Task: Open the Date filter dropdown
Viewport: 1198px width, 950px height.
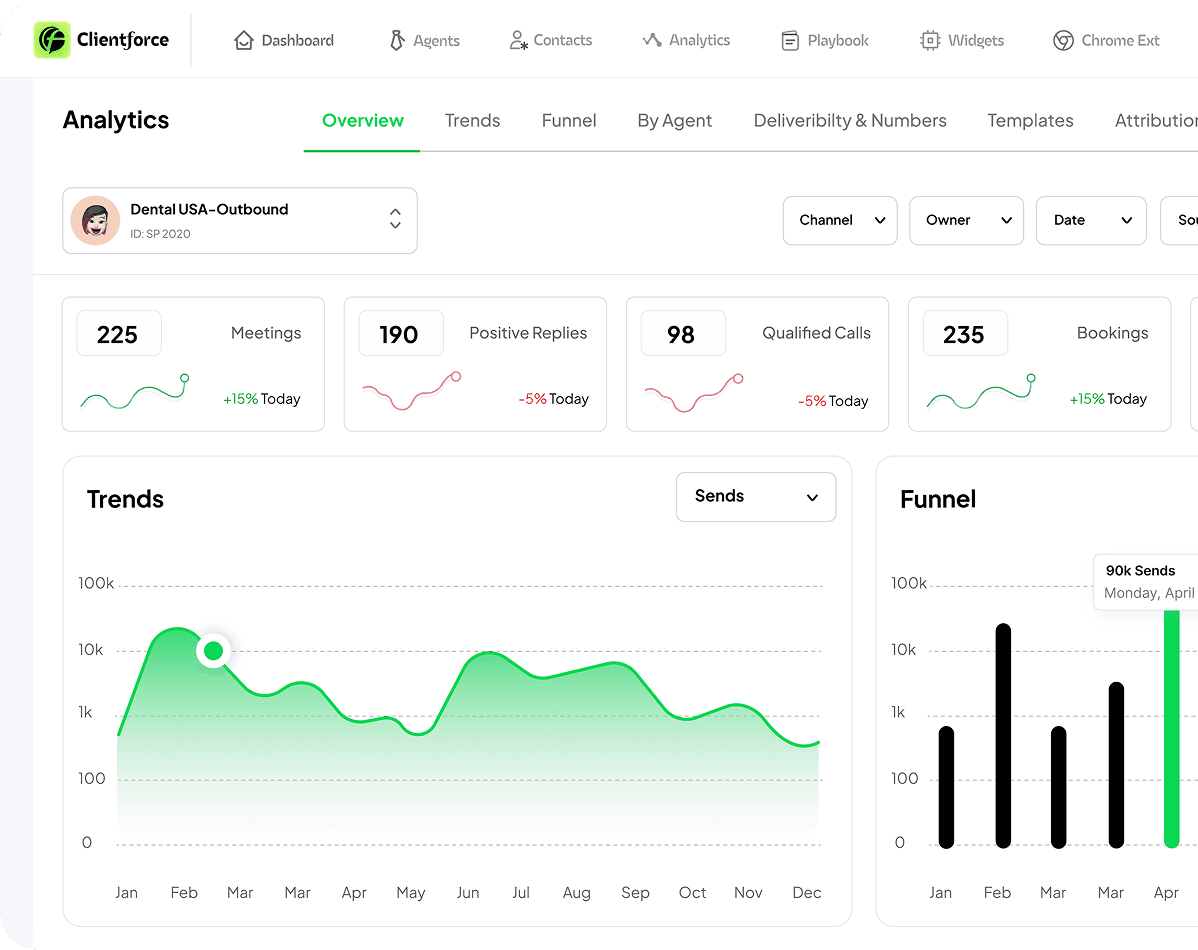Action: click(x=1090, y=220)
